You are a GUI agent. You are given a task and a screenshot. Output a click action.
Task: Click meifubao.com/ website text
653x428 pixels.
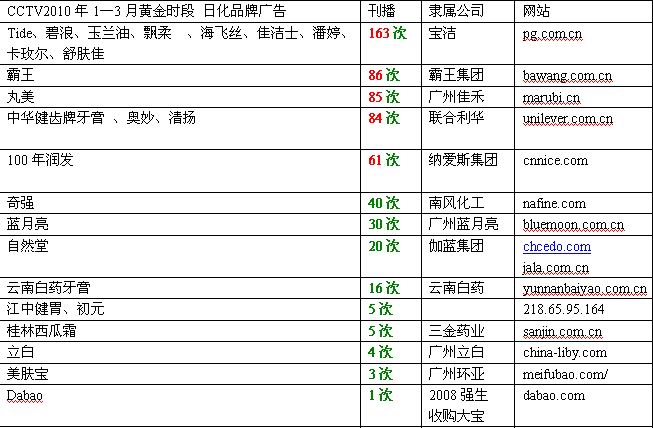coord(565,374)
